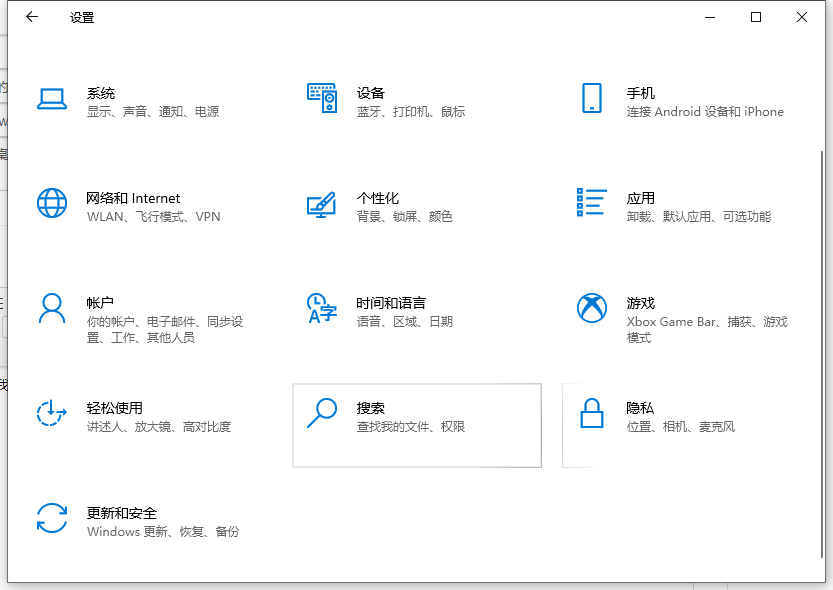Click the 设置 window title text

(81, 17)
